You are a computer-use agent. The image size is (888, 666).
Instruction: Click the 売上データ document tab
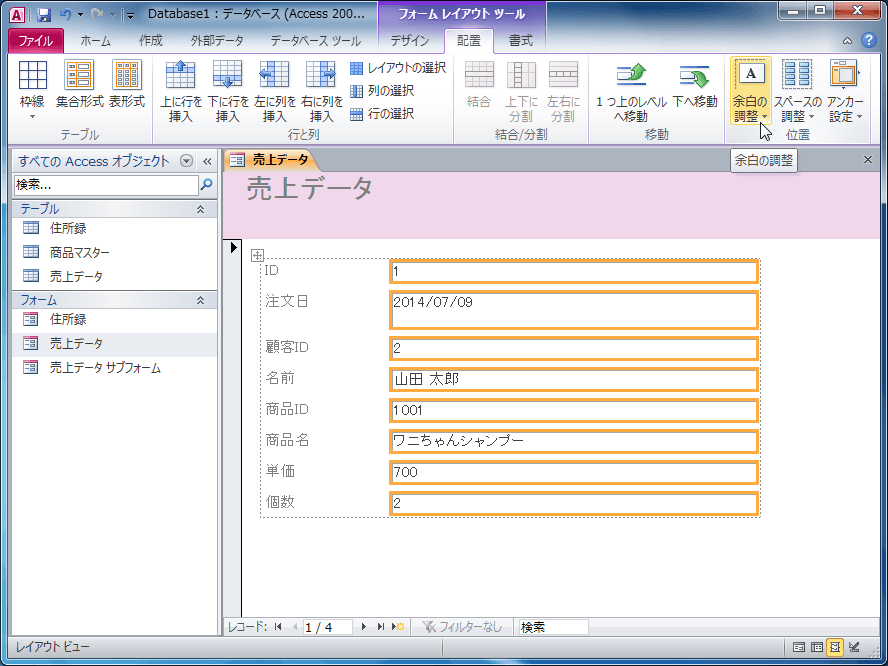tap(271, 160)
